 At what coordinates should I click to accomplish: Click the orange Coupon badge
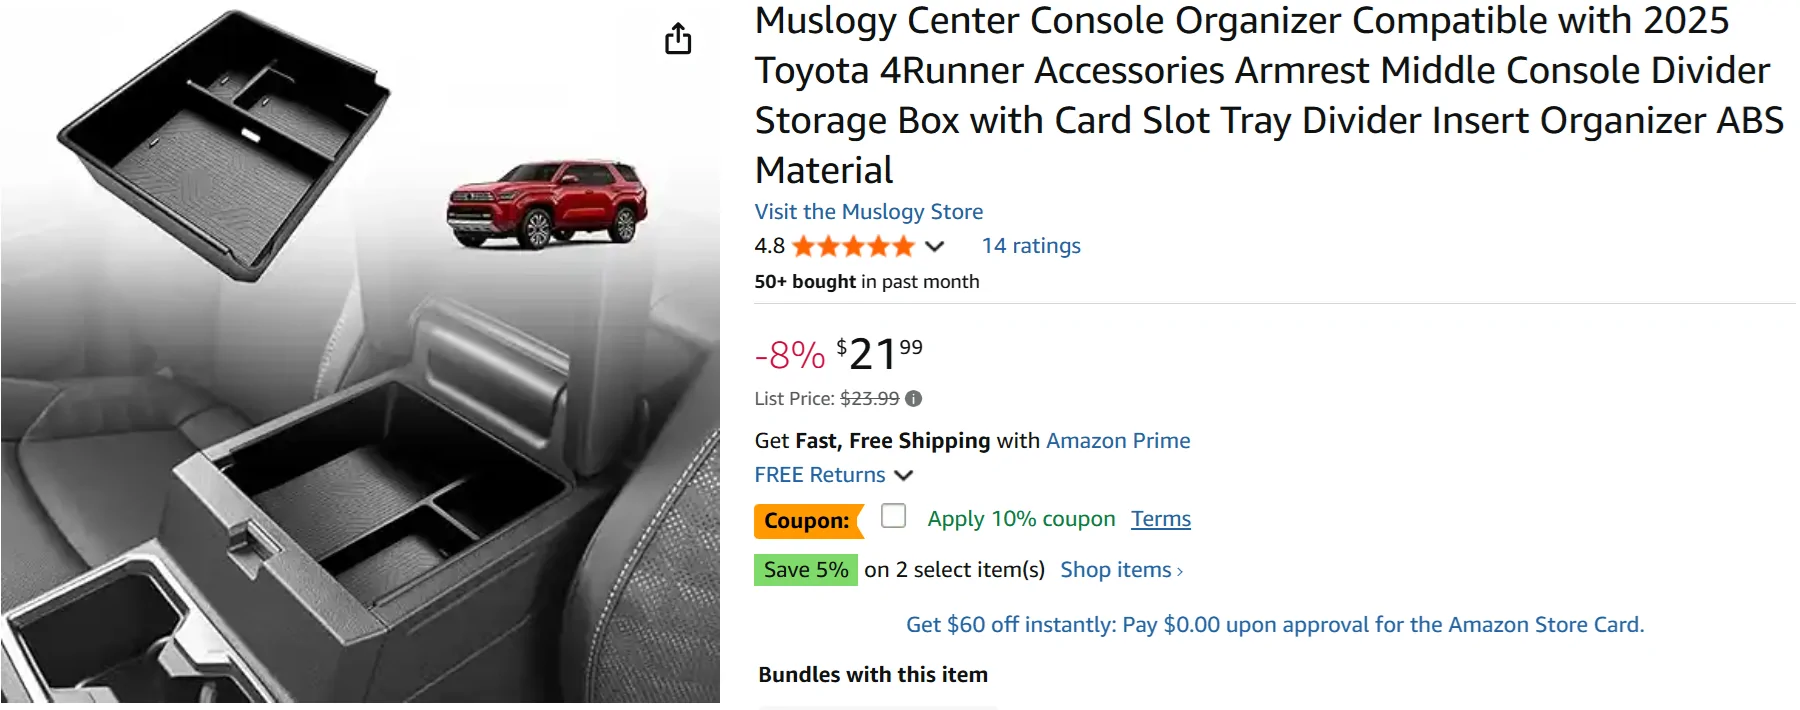click(x=806, y=521)
